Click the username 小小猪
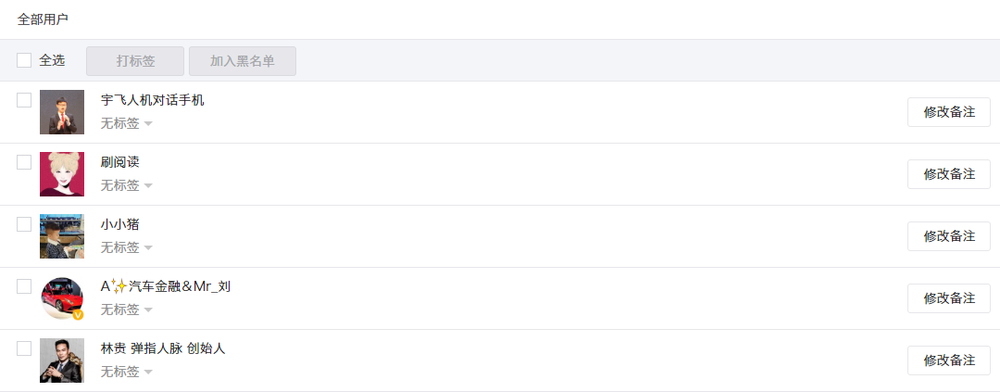1000x392 pixels. (x=120, y=224)
